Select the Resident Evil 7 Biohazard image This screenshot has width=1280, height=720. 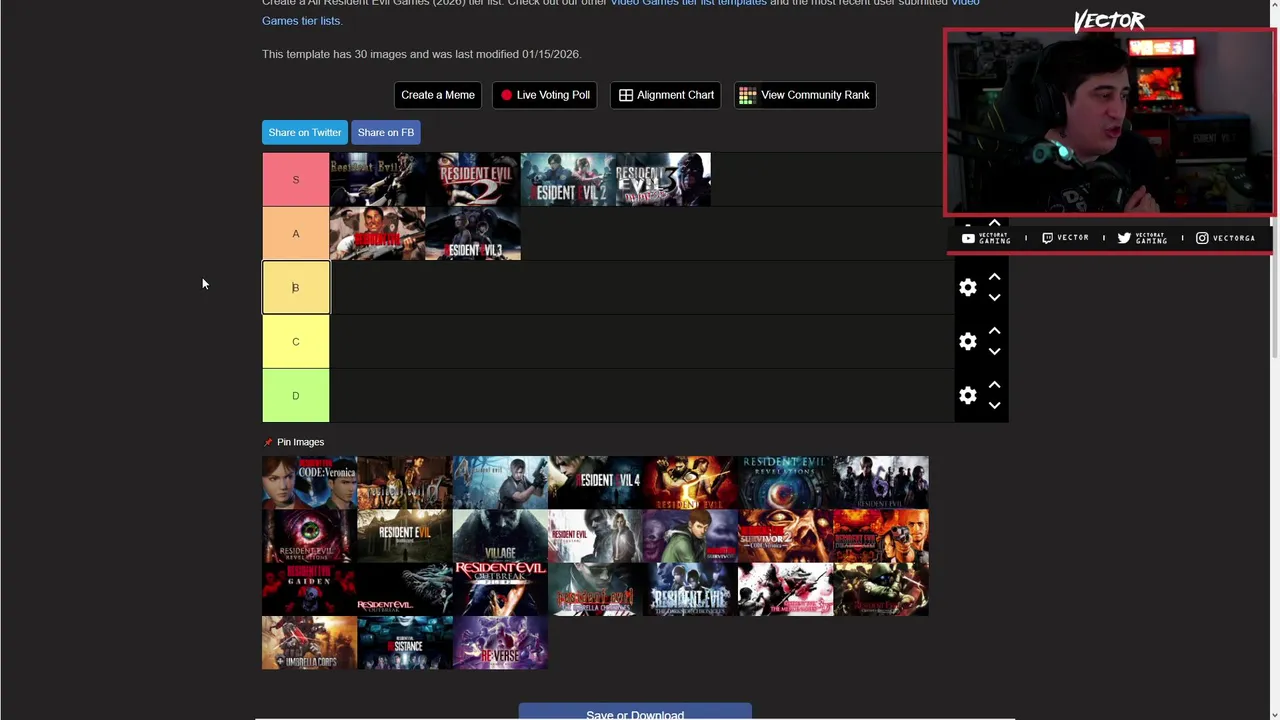405,536
